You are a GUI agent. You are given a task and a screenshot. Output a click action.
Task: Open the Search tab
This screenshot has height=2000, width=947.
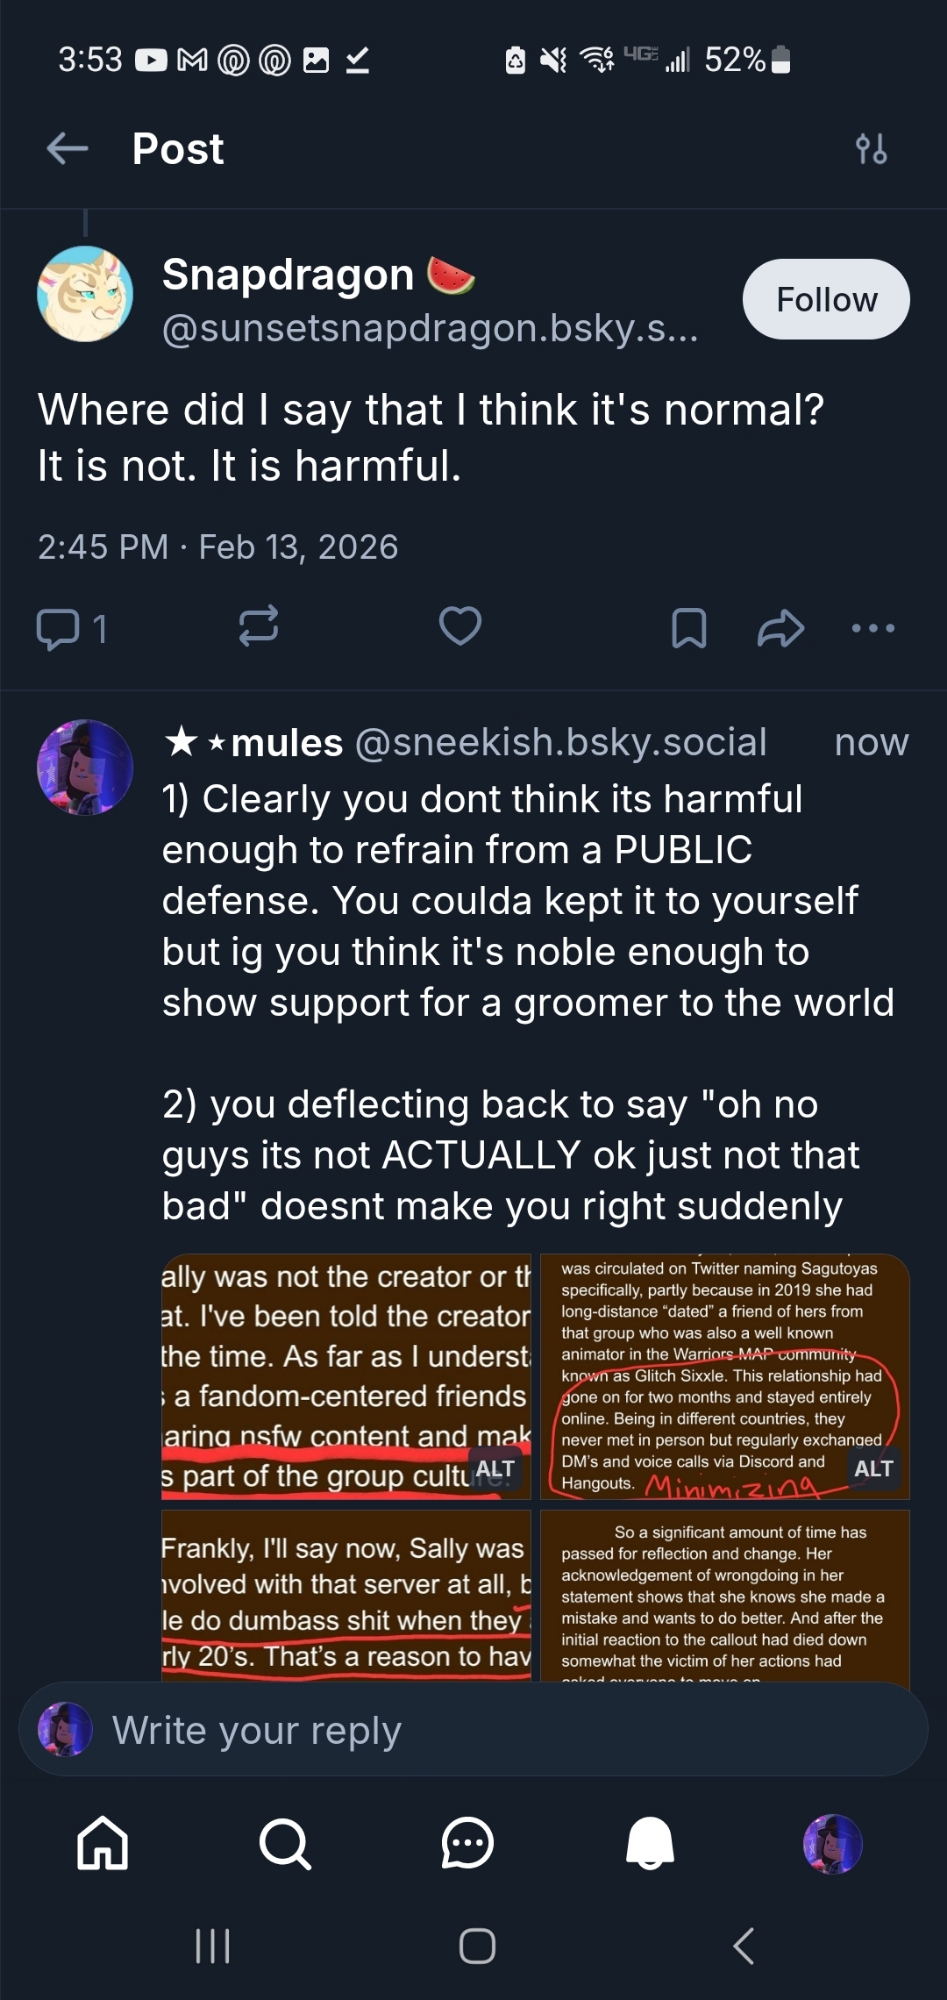coord(285,1843)
